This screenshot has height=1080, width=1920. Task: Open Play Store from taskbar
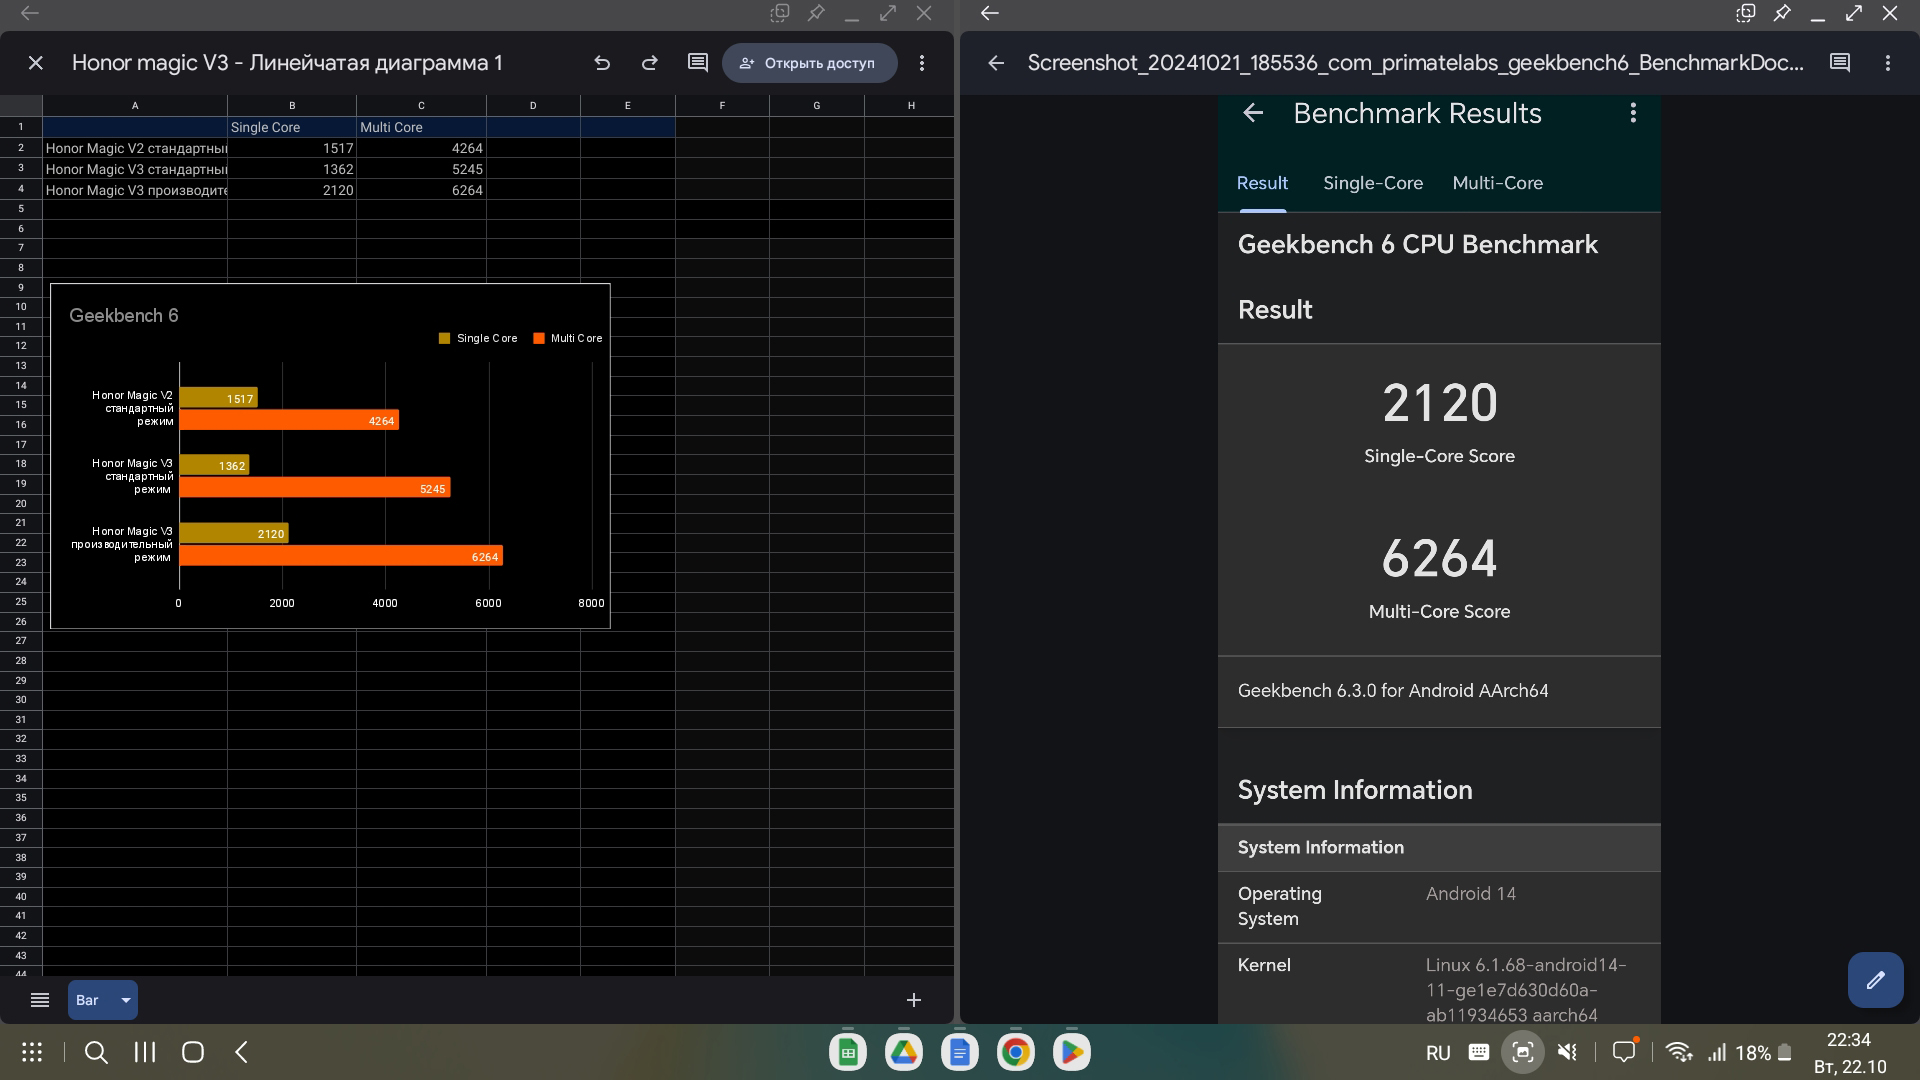pos(1072,1052)
